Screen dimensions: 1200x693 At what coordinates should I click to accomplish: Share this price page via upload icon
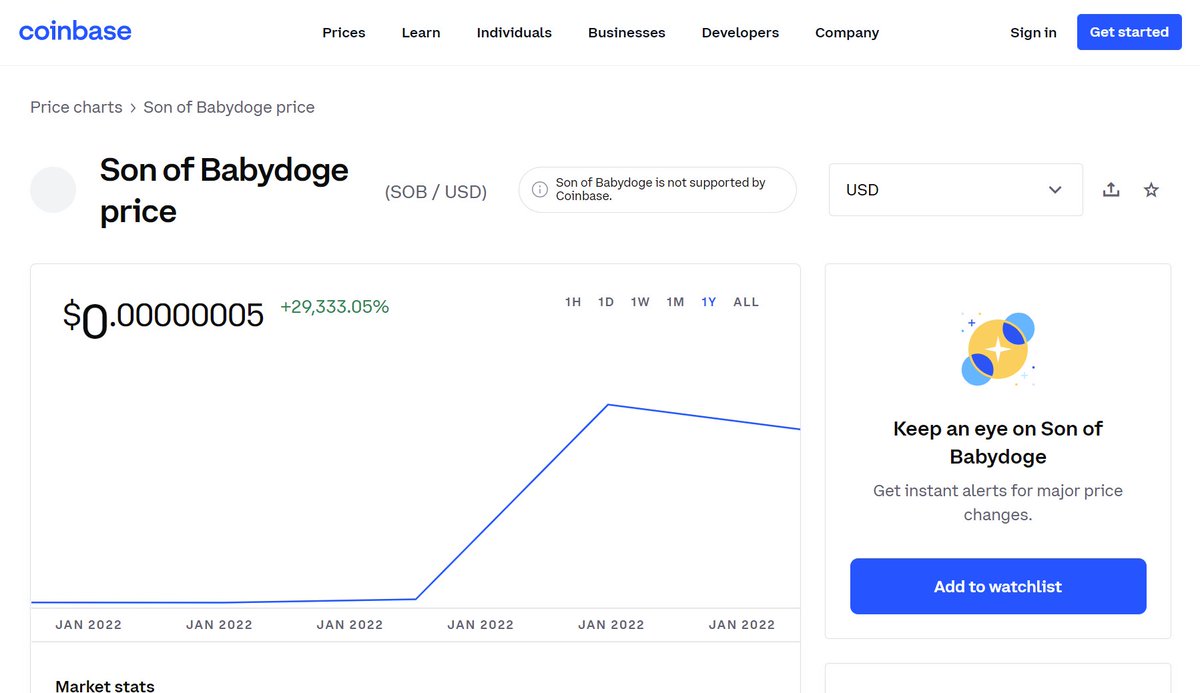click(1111, 190)
